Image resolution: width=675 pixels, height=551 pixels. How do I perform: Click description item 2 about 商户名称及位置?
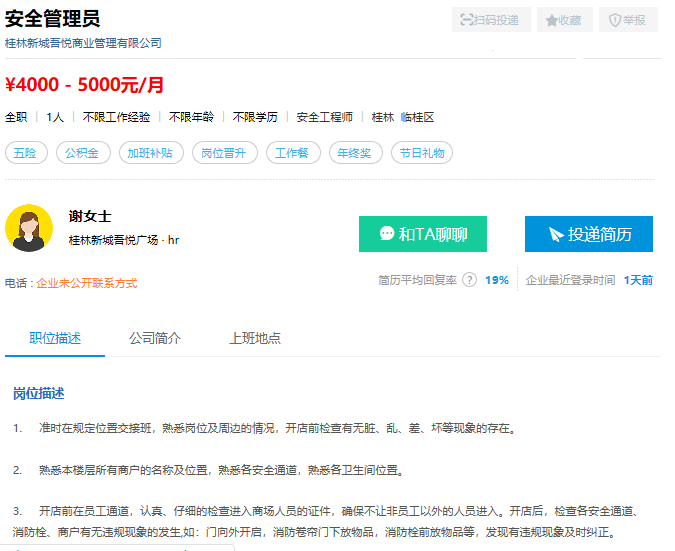(x=208, y=470)
